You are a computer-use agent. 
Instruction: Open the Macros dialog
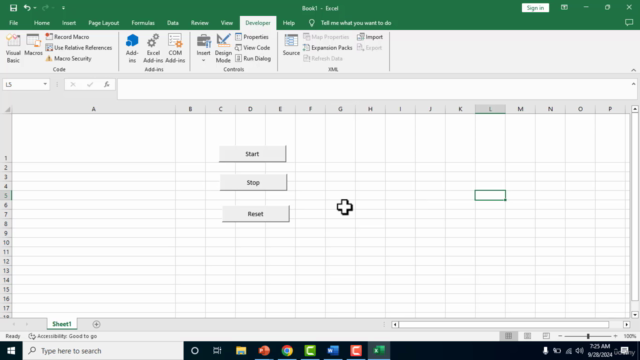click(33, 45)
